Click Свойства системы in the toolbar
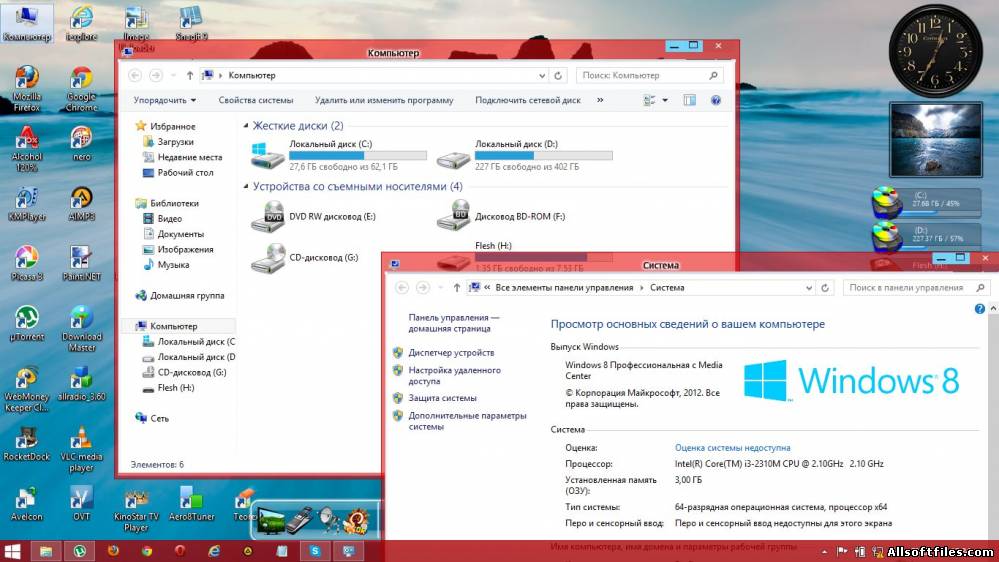The width and height of the screenshot is (999, 562). tap(256, 100)
